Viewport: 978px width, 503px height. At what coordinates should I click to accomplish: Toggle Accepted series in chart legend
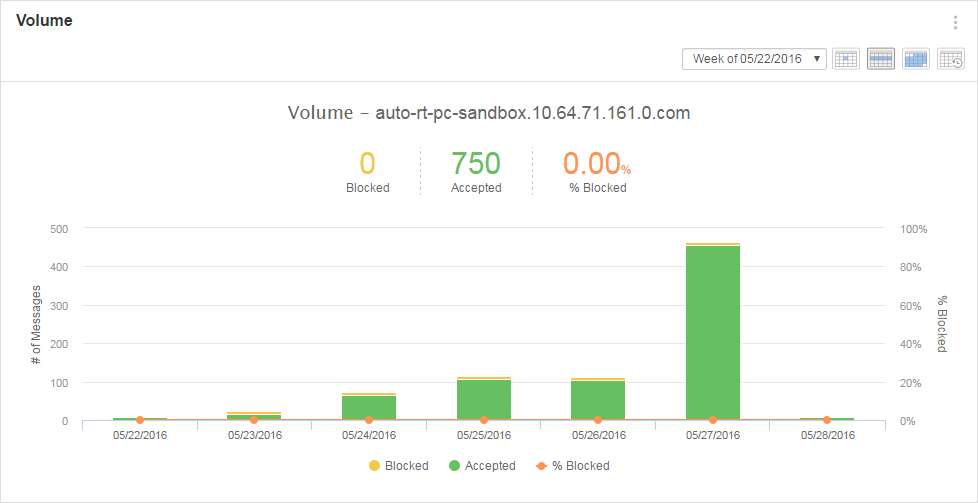point(482,466)
